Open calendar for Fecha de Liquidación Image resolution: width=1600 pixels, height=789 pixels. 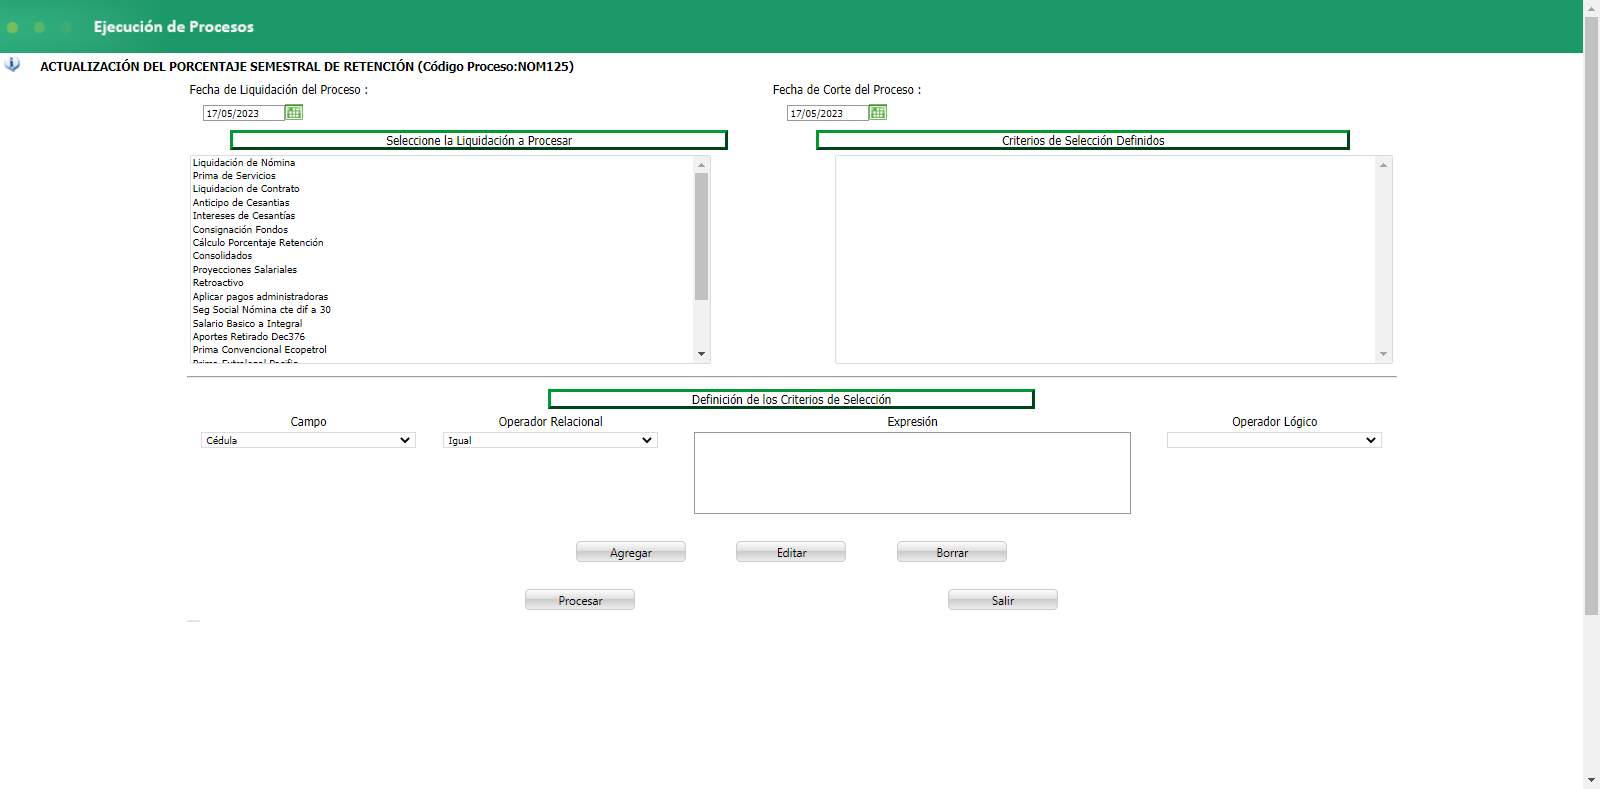coord(294,113)
